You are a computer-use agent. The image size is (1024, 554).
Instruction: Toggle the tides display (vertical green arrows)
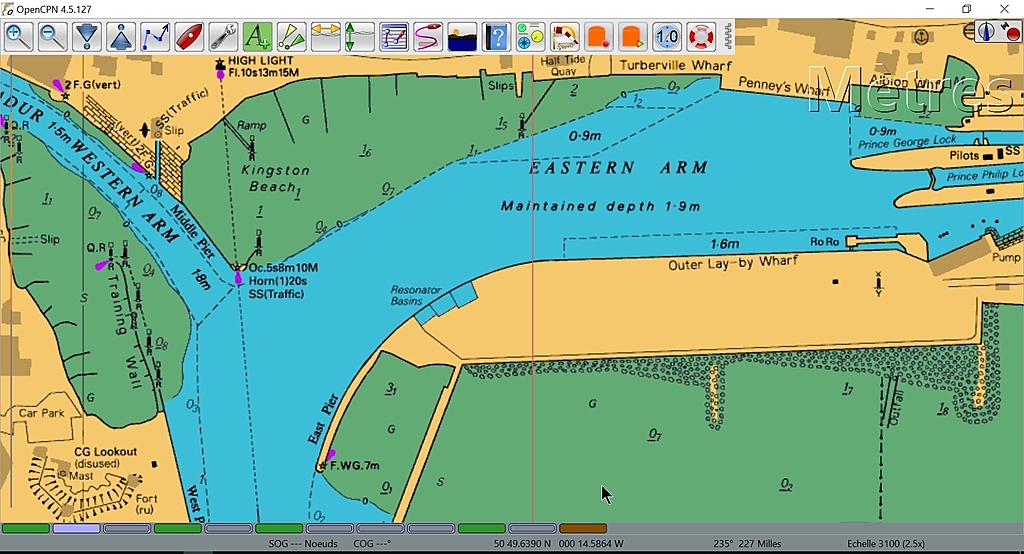pyautogui.click(x=359, y=37)
